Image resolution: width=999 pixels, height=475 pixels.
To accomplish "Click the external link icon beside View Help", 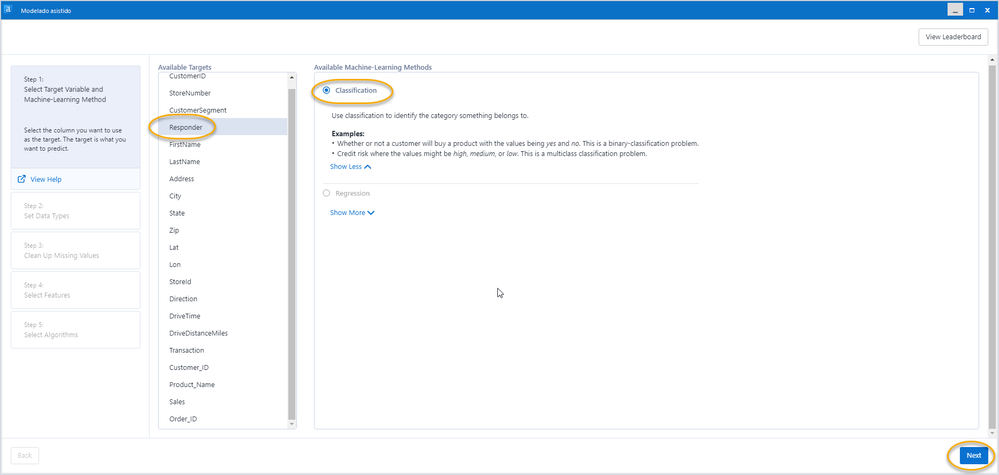I will click(x=22, y=180).
